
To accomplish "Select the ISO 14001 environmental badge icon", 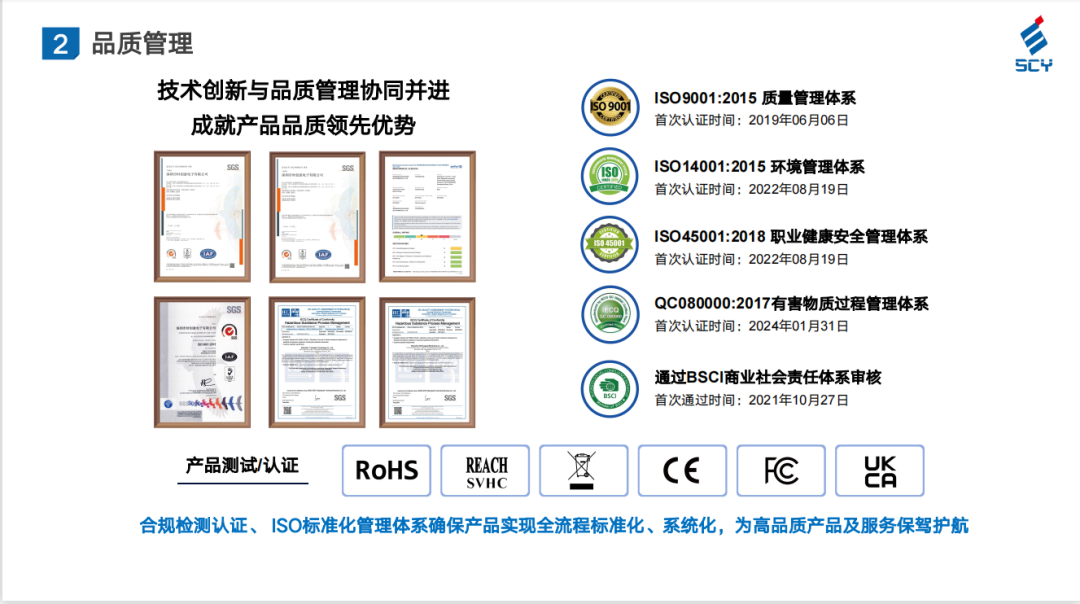I will click(x=609, y=175).
